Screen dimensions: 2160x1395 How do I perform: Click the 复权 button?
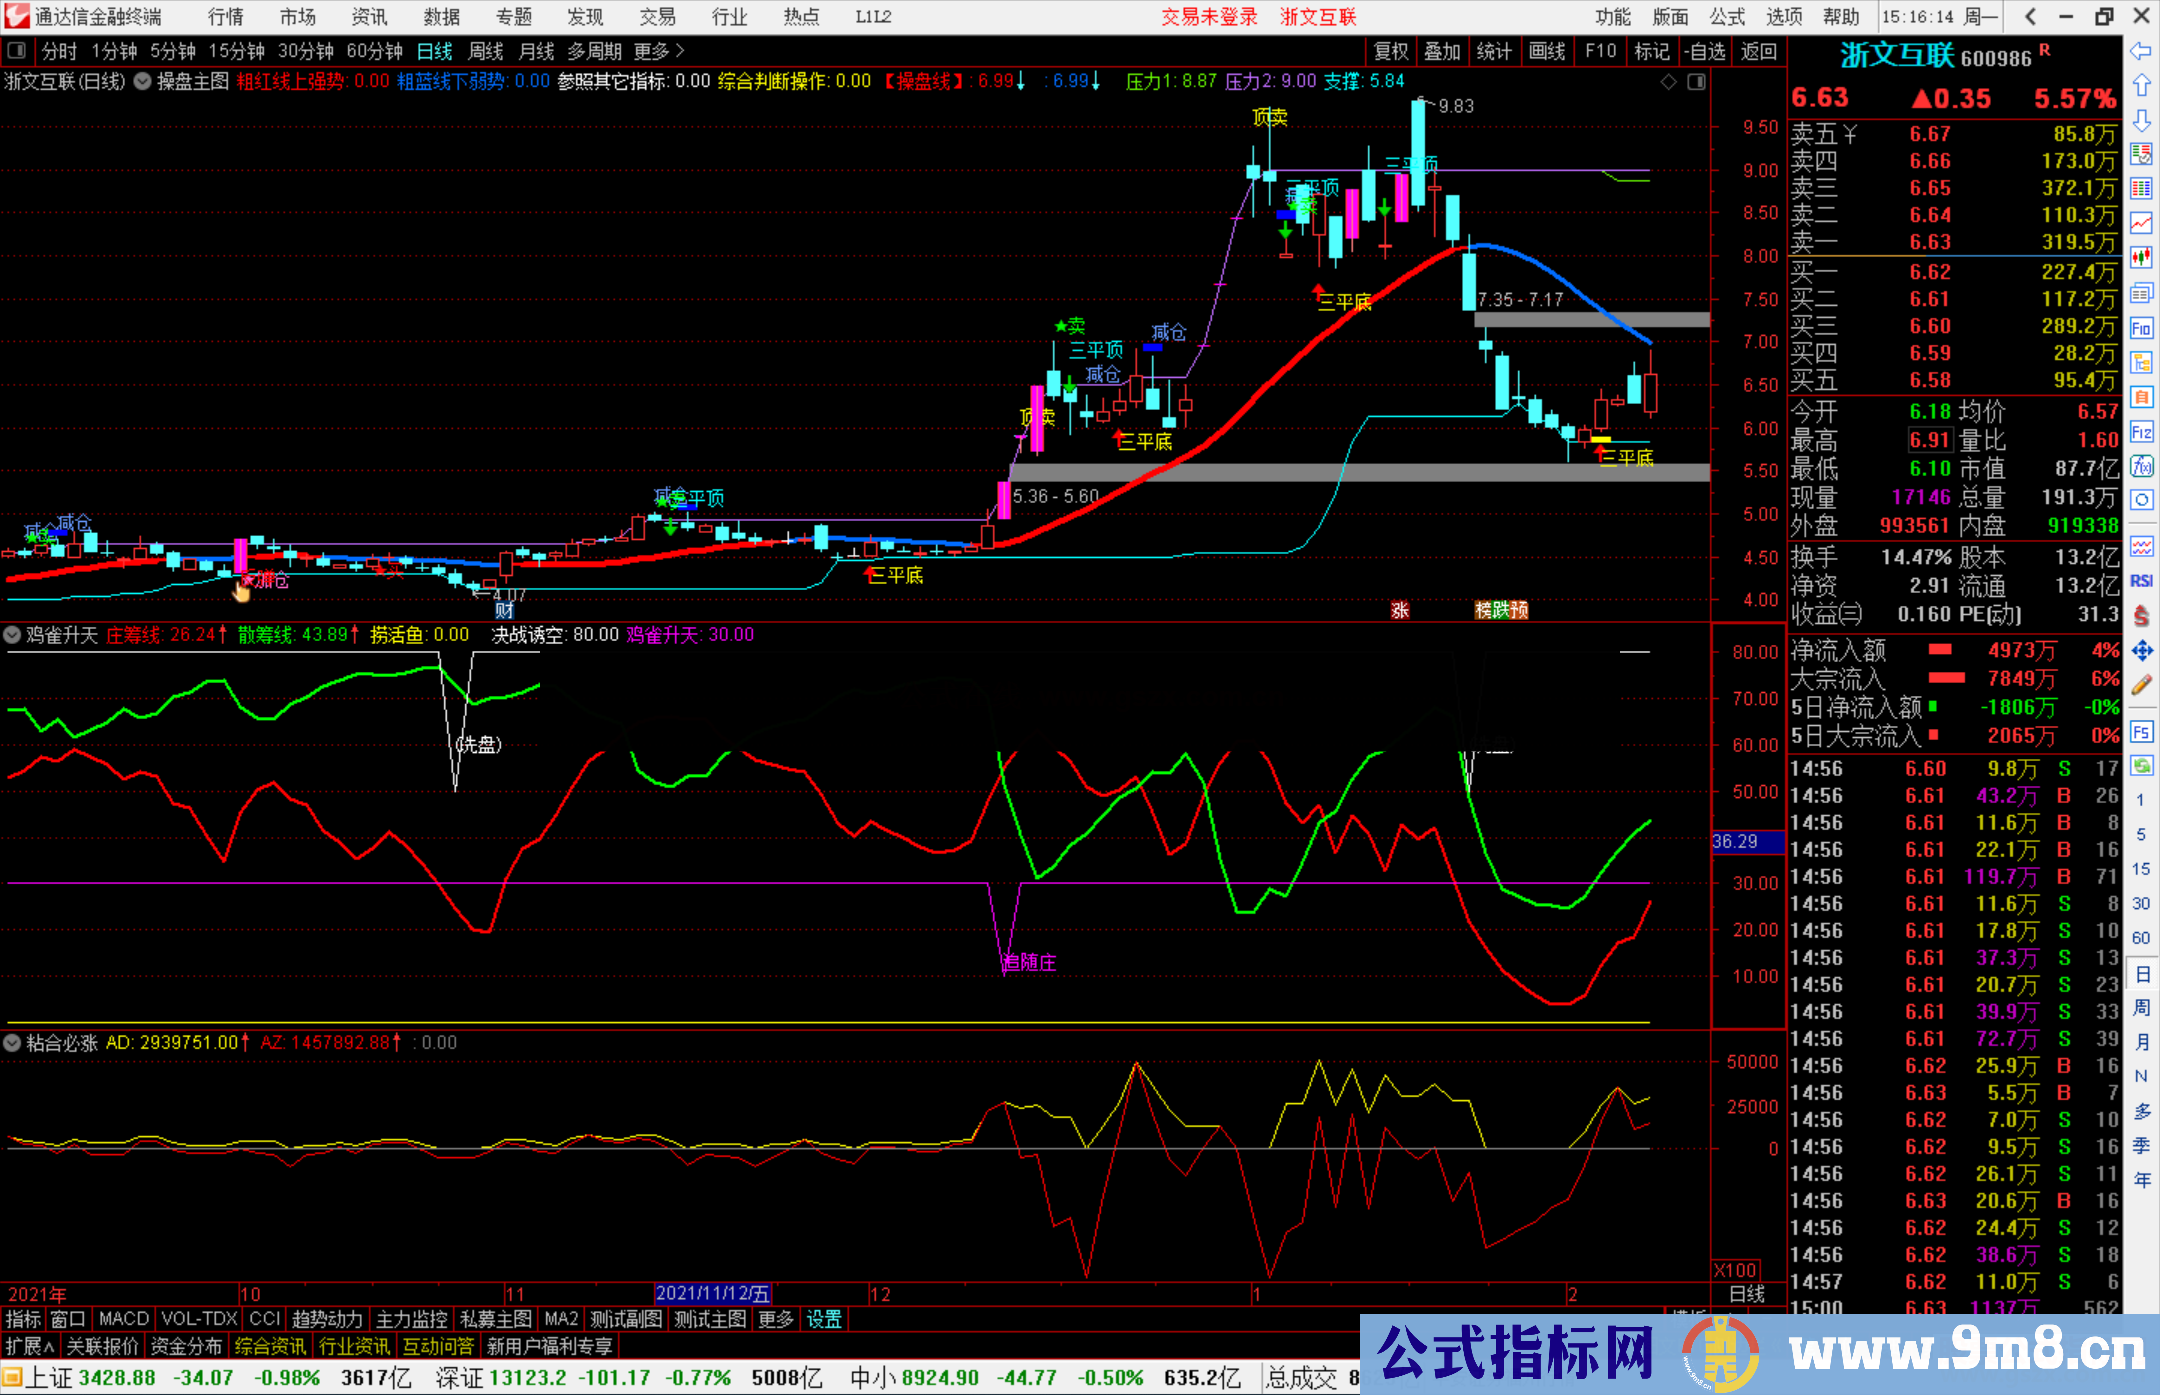(x=1391, y=51)
